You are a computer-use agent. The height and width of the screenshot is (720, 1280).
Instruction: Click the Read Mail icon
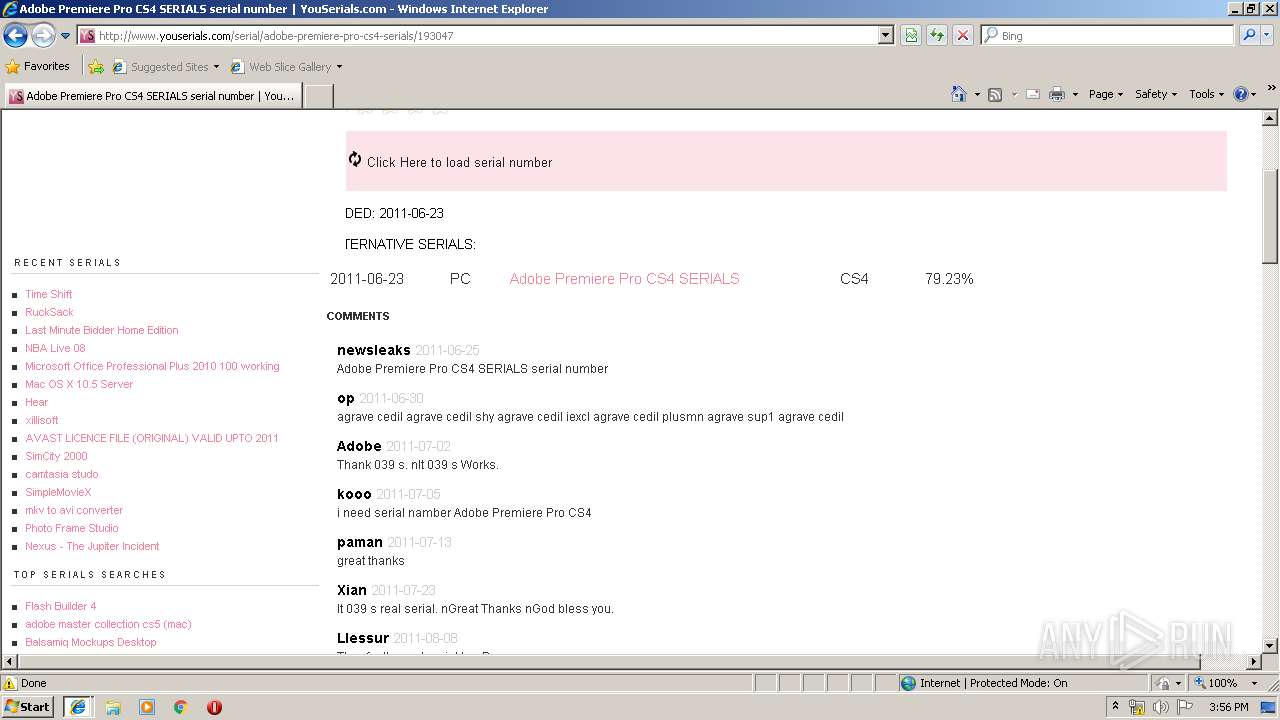1033,94
